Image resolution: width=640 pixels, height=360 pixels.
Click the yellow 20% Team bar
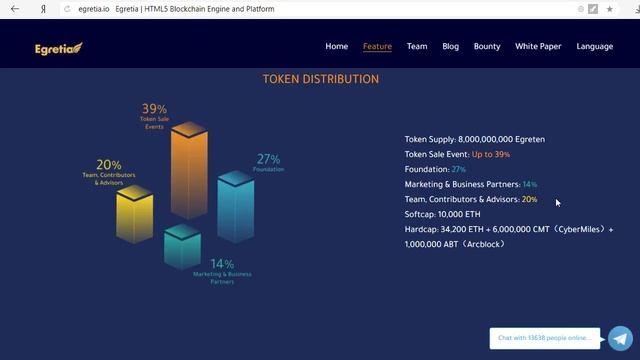point(135,214)
